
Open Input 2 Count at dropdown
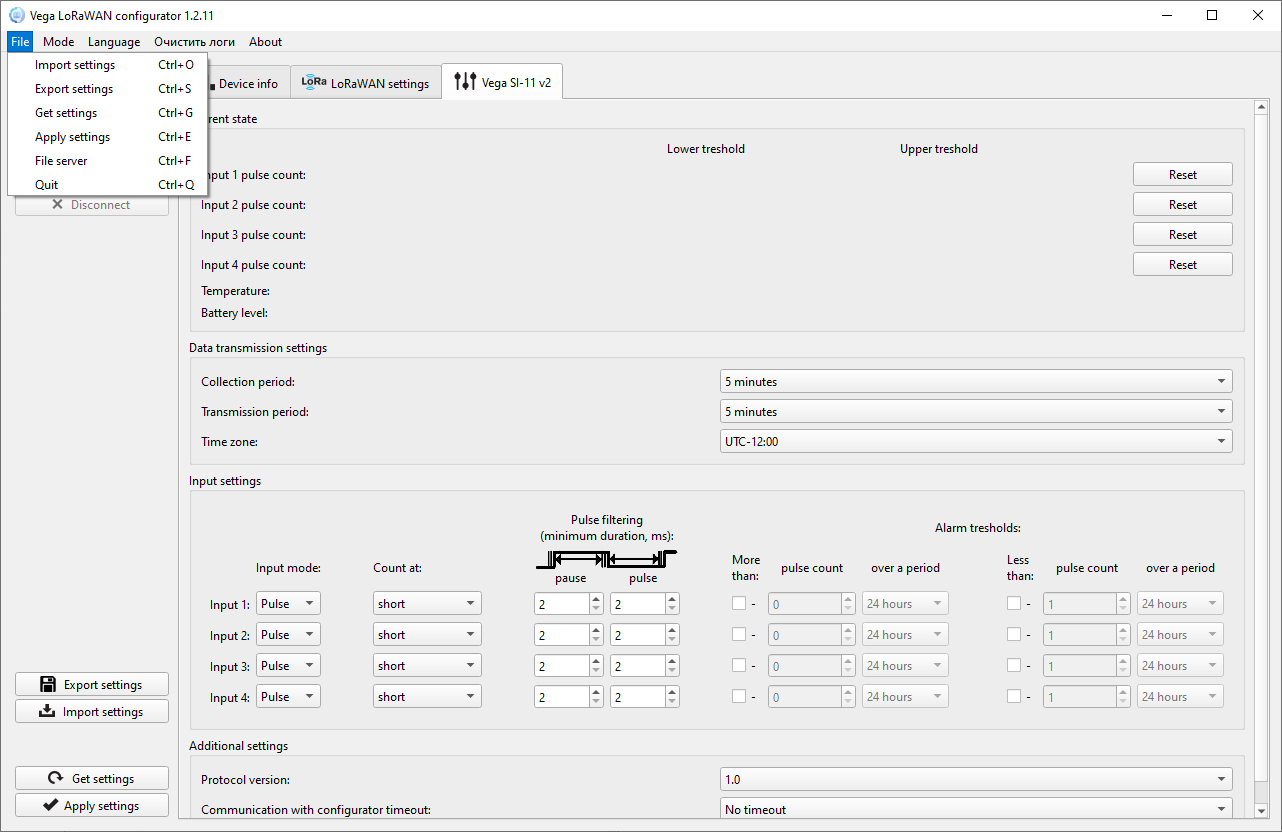[x=428, y=635]
